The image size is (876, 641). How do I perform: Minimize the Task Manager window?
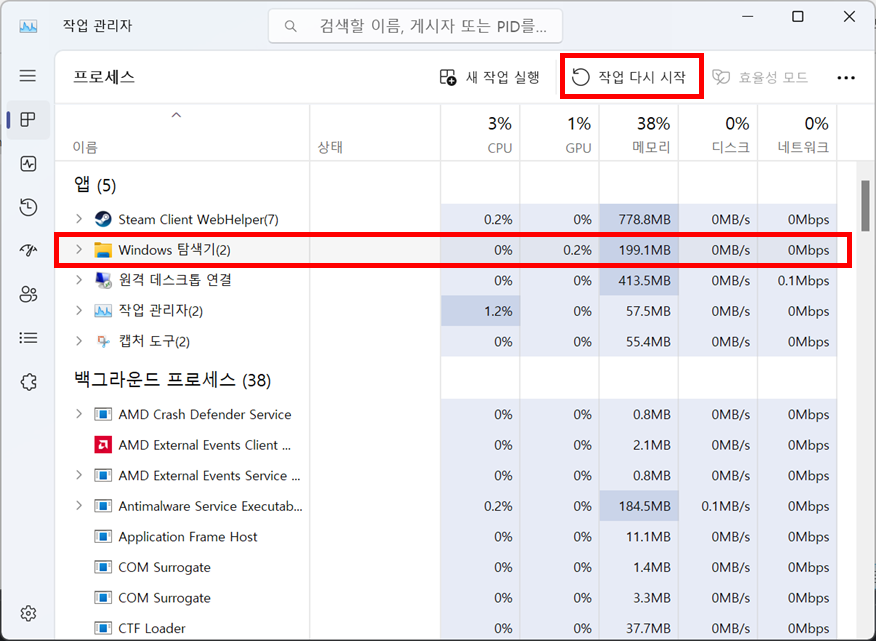tap(747, 17)
